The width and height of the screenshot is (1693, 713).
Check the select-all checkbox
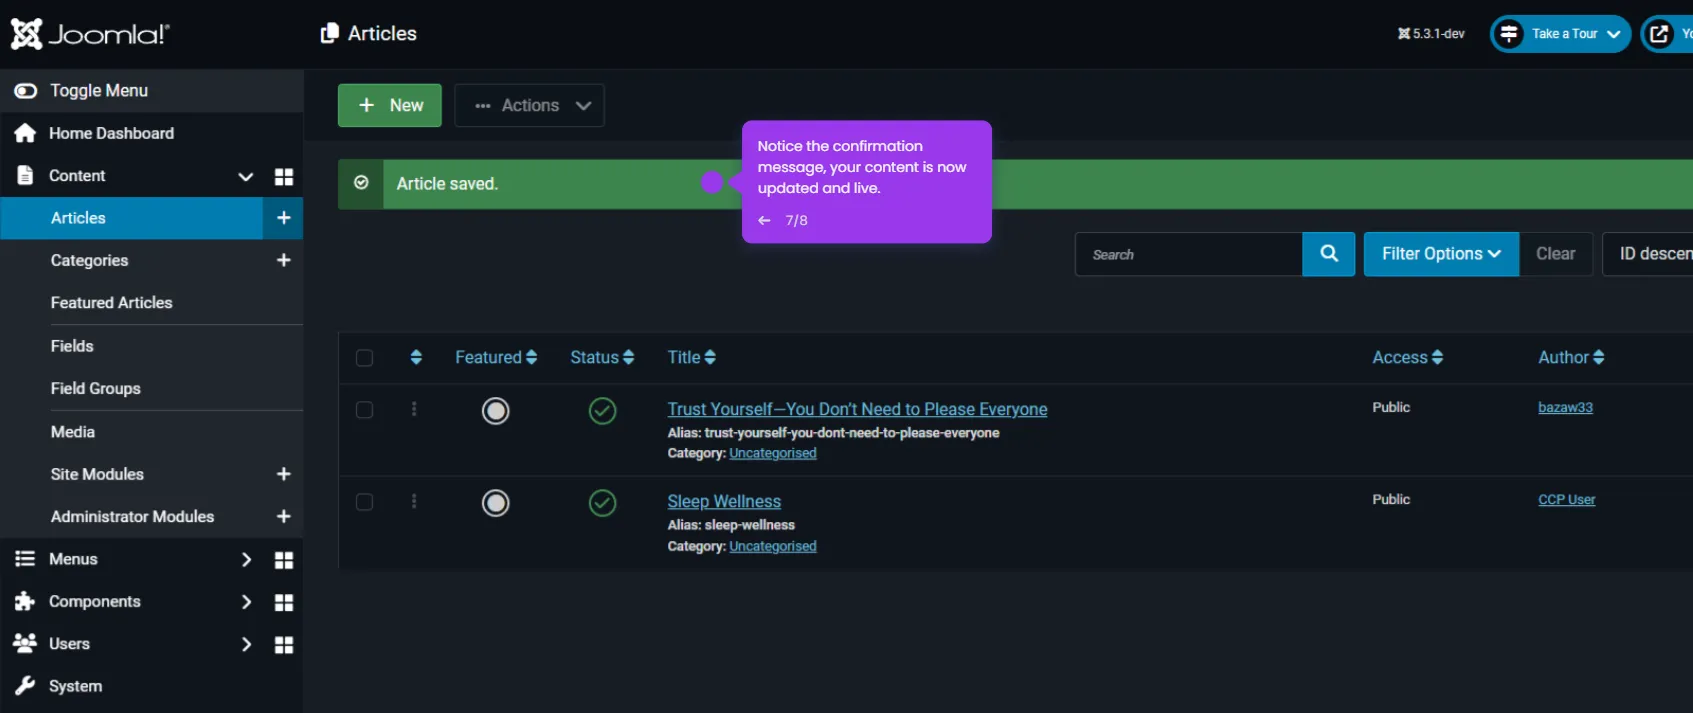(x=364, y=358)
